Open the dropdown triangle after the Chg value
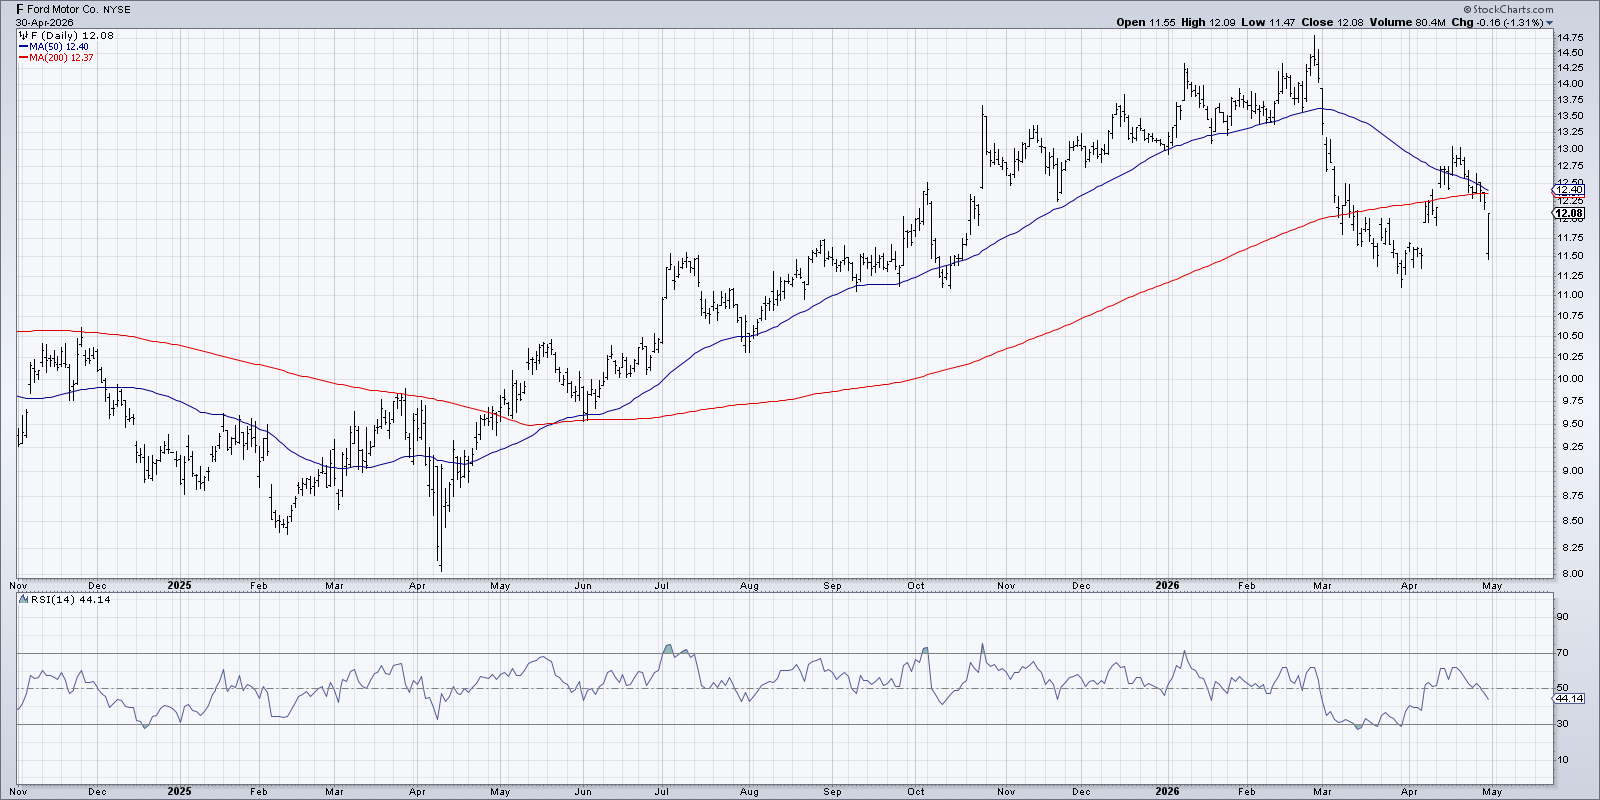1600x800 pixels. [1550, 23]
